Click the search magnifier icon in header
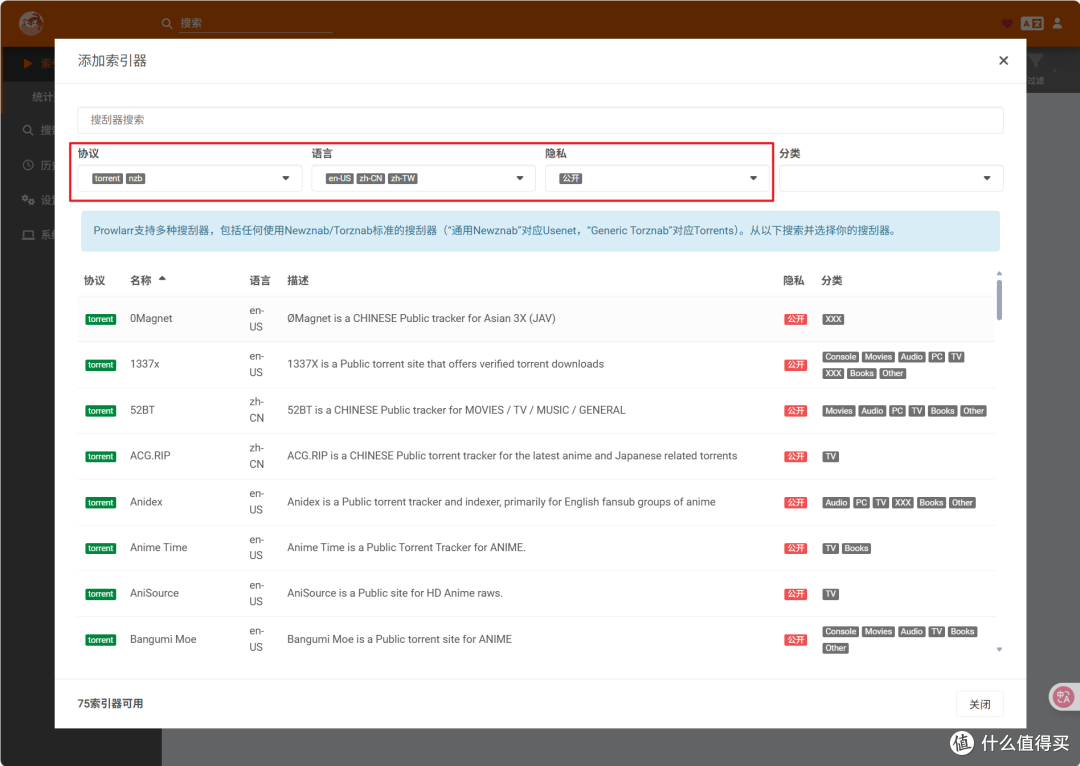The width and height of the screenshot is (1080, 766). click(x=167, y=23)
